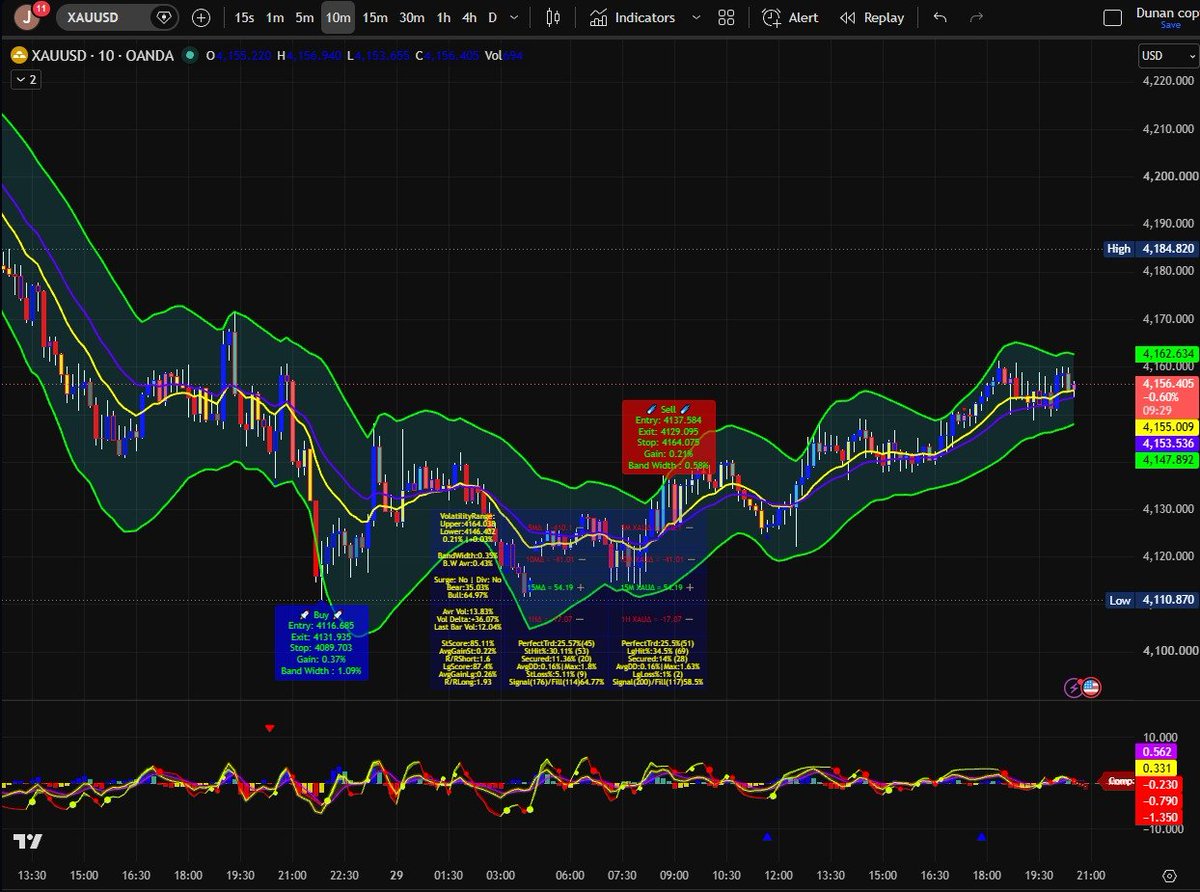Viewport: 1200px width, 892px height.
Task: Undo the last chart action
Action: pos(939,17)
